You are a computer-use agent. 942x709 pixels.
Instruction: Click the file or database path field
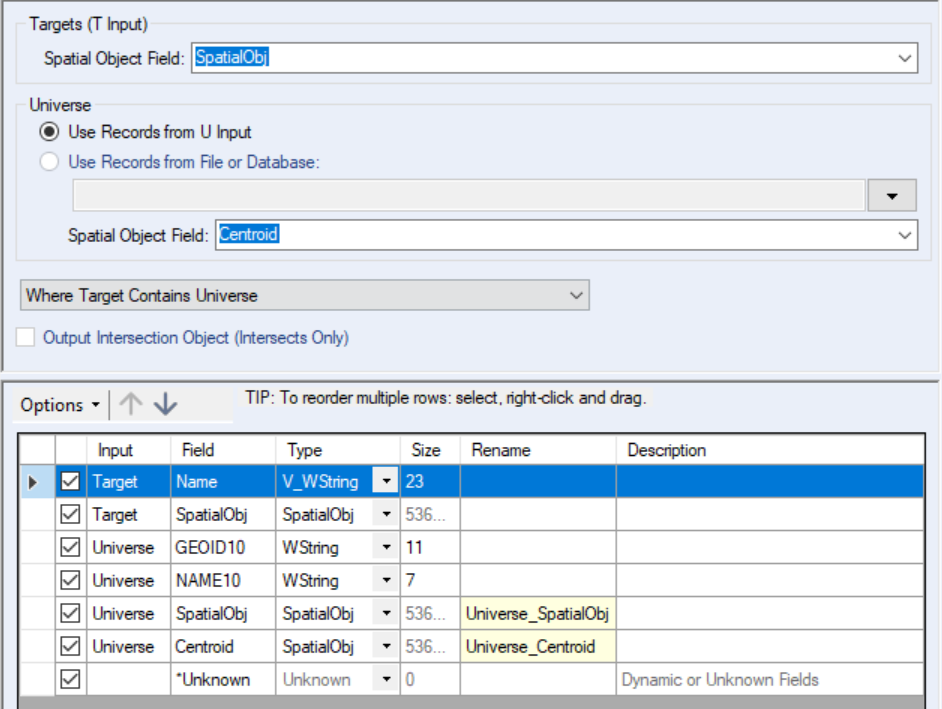469,195
